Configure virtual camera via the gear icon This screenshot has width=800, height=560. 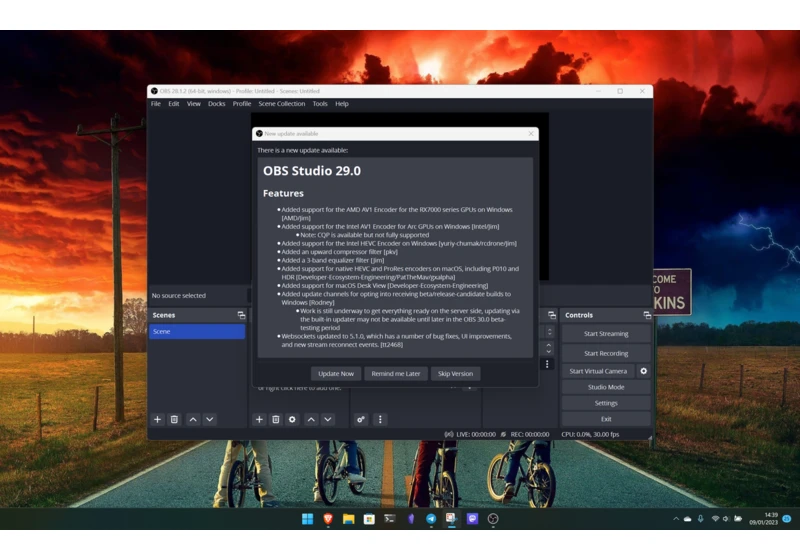[x=644, y=371]
